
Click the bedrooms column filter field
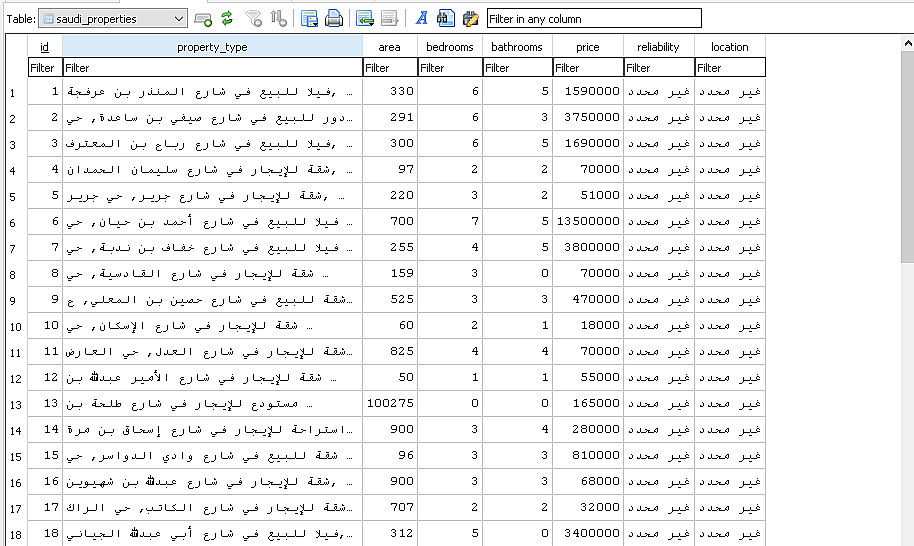[450, 68]
